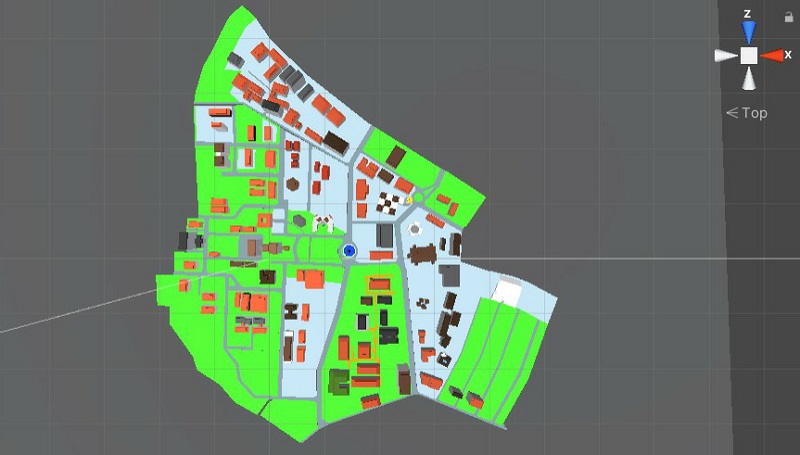
Task: Click the red X axis cone
Action: [772, 55]
